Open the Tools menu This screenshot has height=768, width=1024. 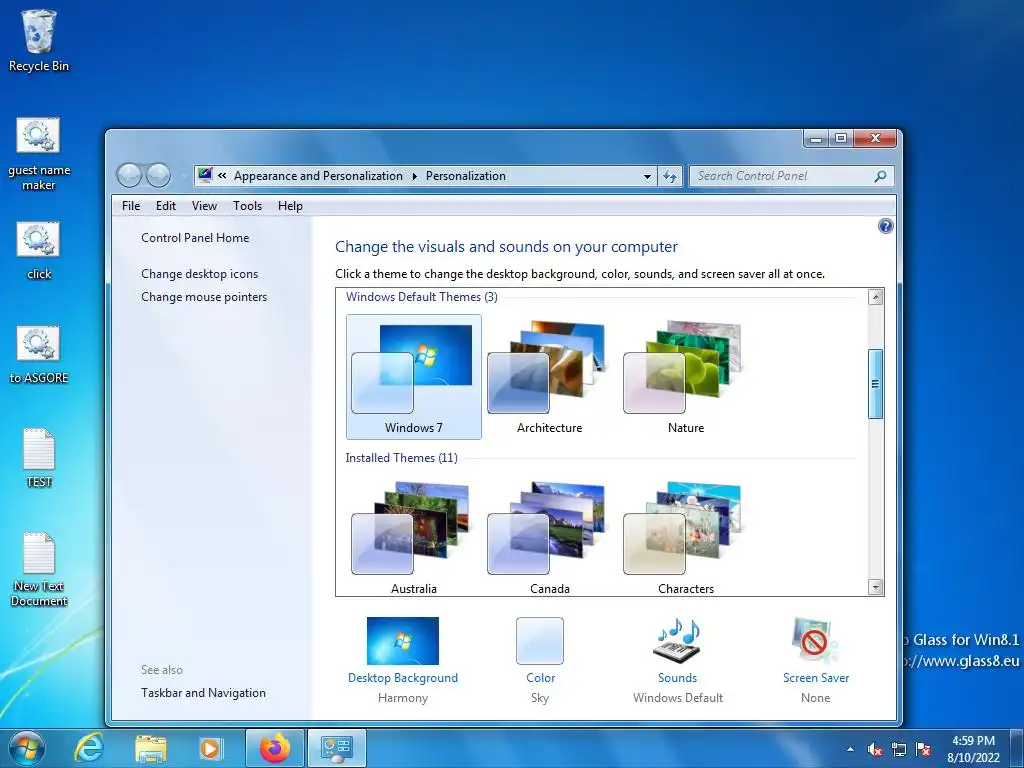(248, 206)
